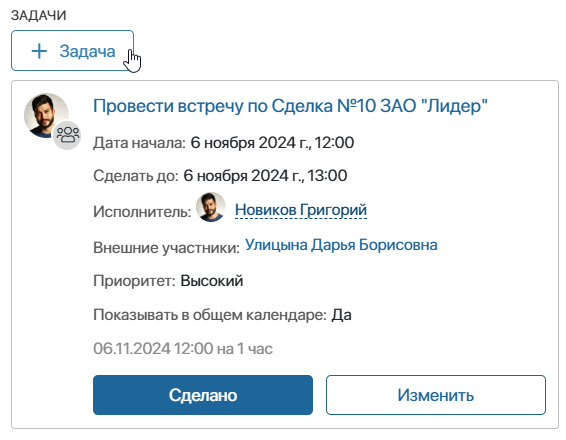Click the Приоритет label

pos(134,281)
